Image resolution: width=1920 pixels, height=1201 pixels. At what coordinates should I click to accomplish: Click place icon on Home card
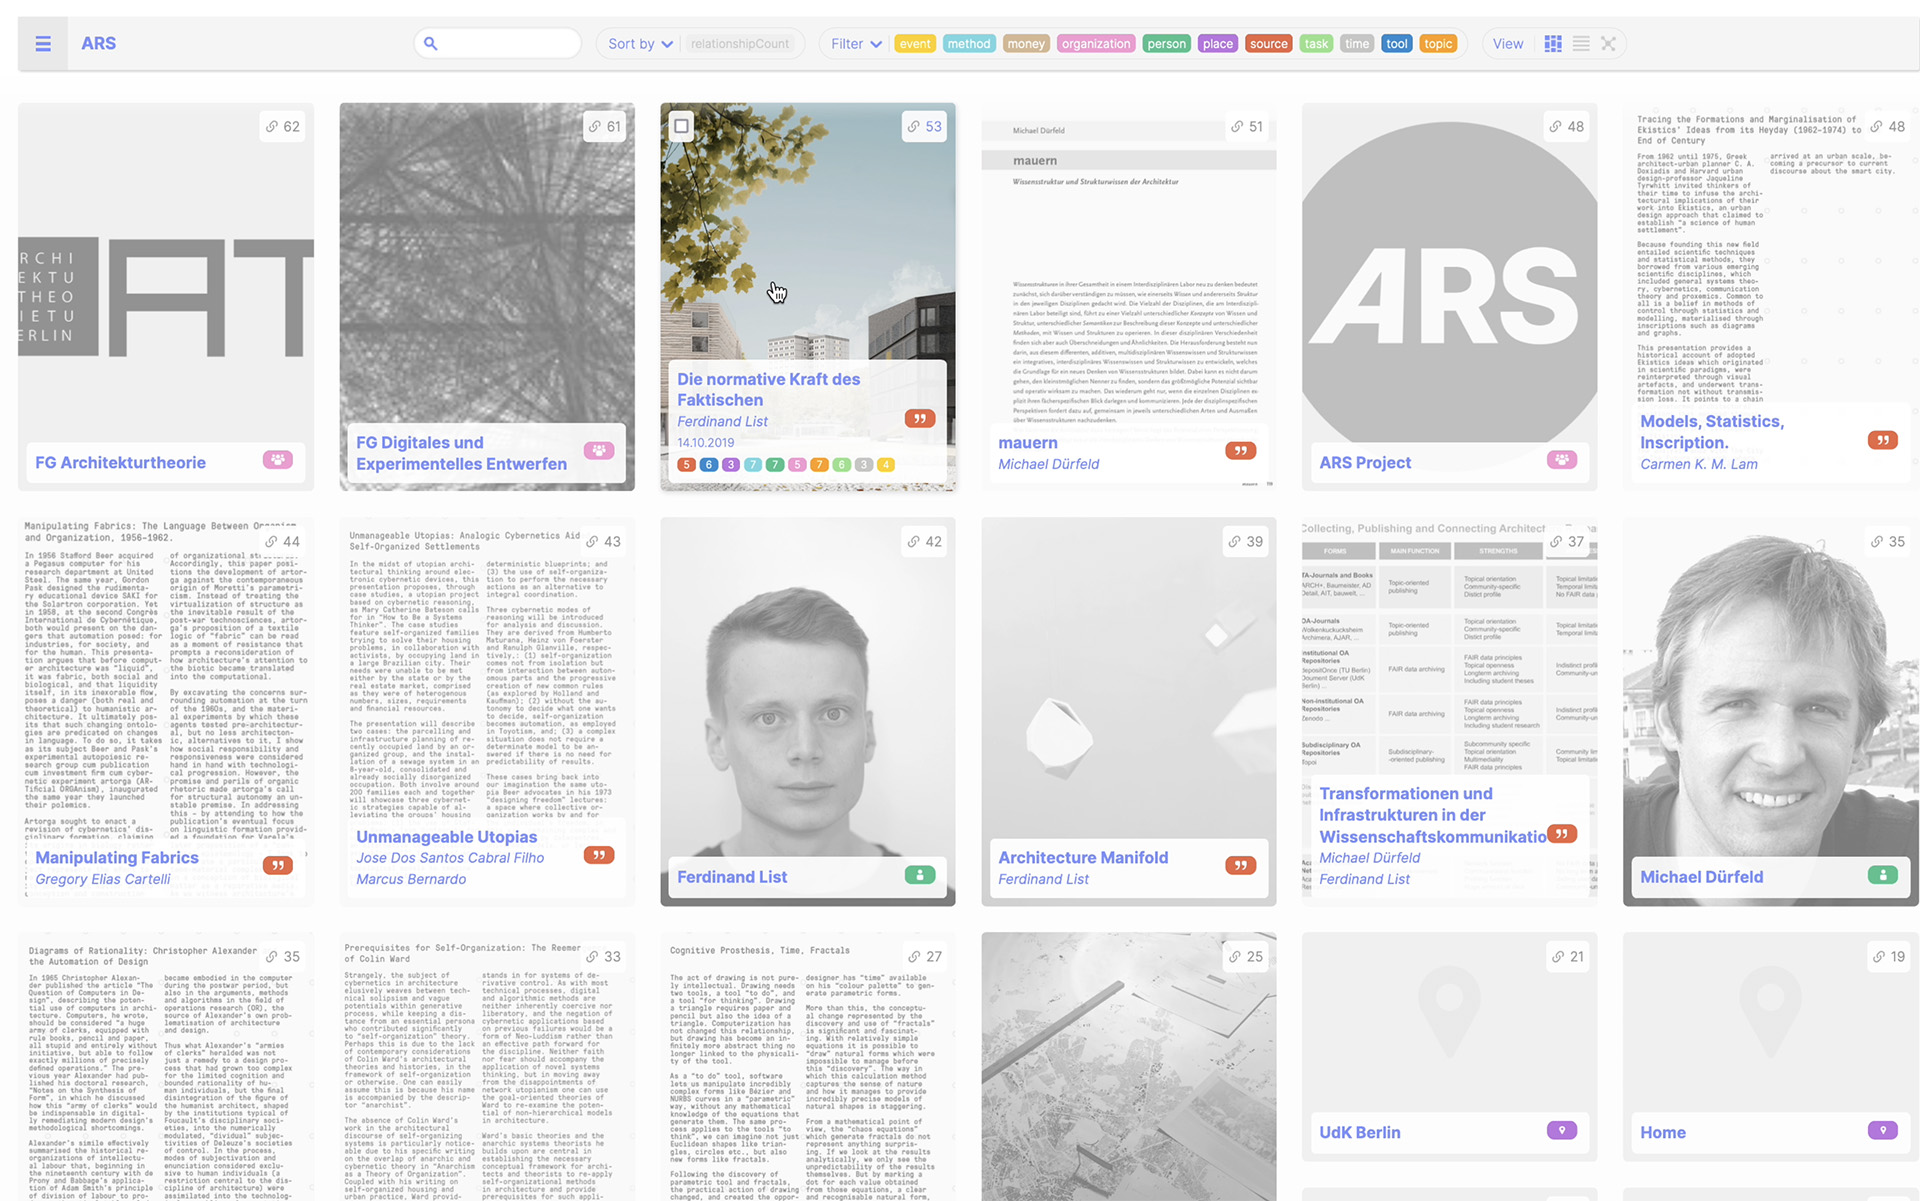[1882, 1130]
